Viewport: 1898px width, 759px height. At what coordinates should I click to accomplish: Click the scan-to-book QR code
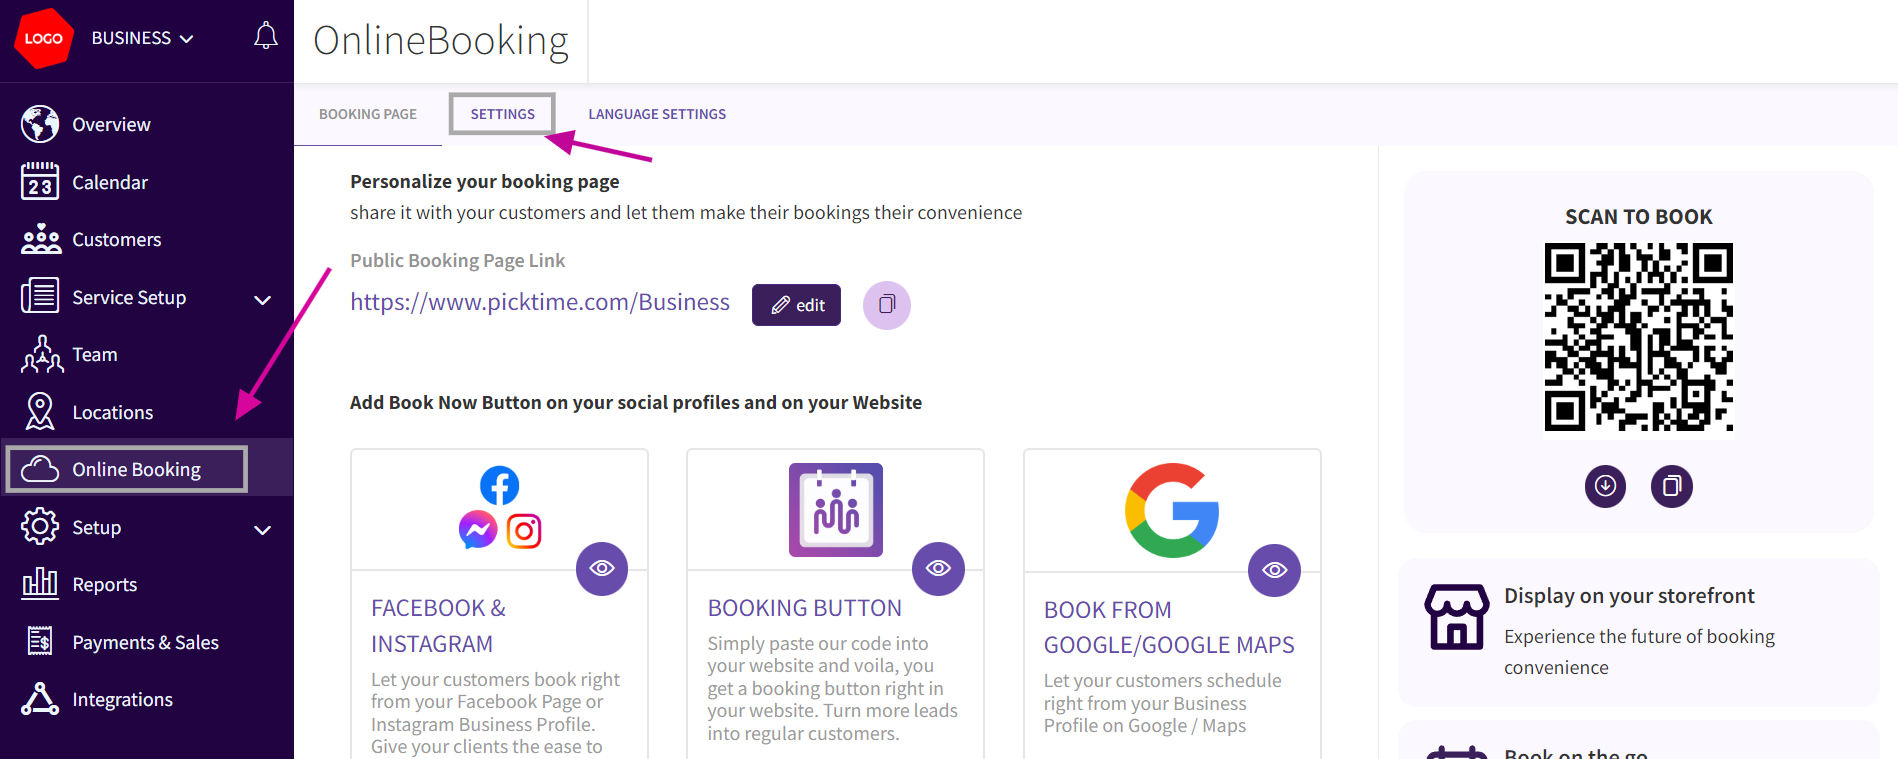[1638, 337]
